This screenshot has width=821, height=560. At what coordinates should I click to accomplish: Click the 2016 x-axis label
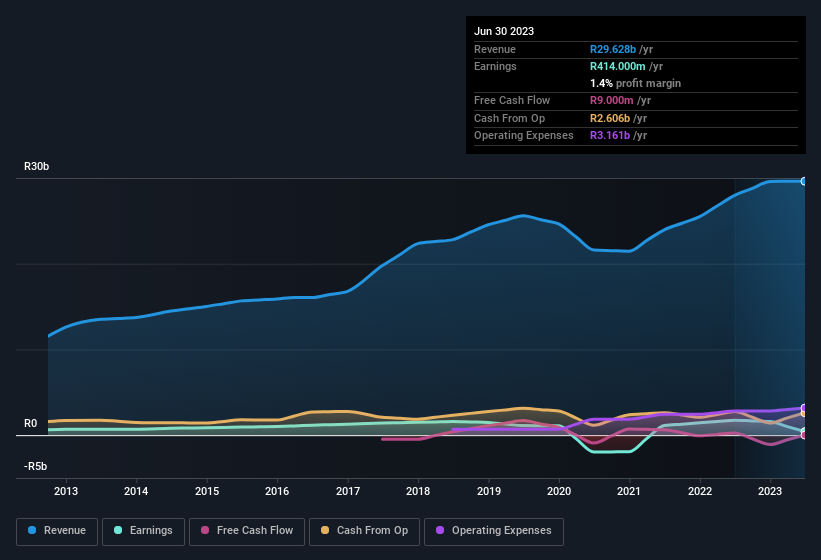pos(277,491)
